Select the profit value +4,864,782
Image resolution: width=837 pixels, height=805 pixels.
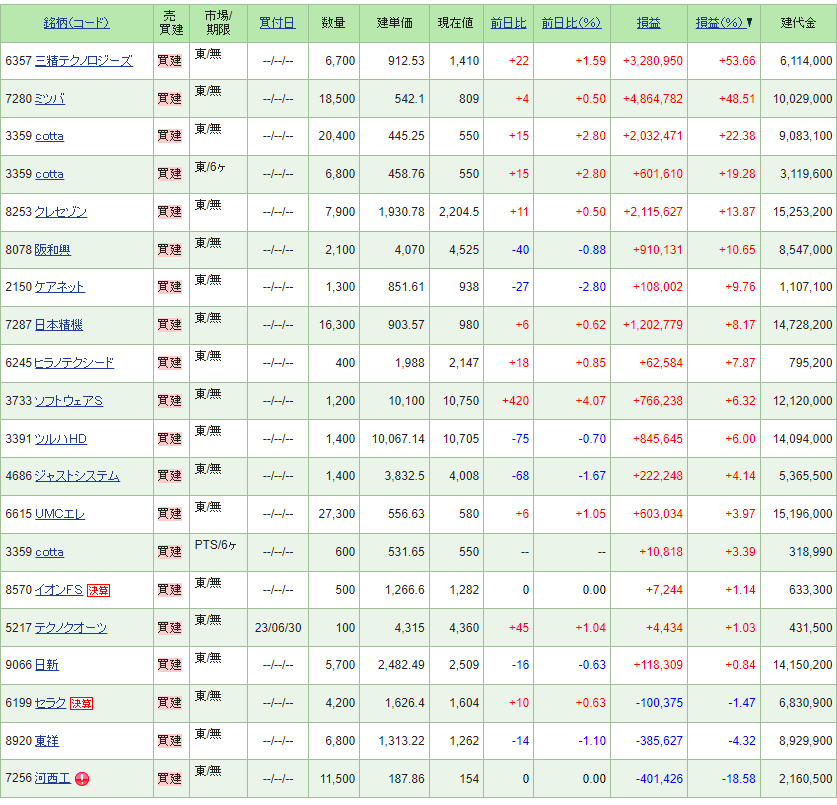pyautogui.click(x=652, y=99)
